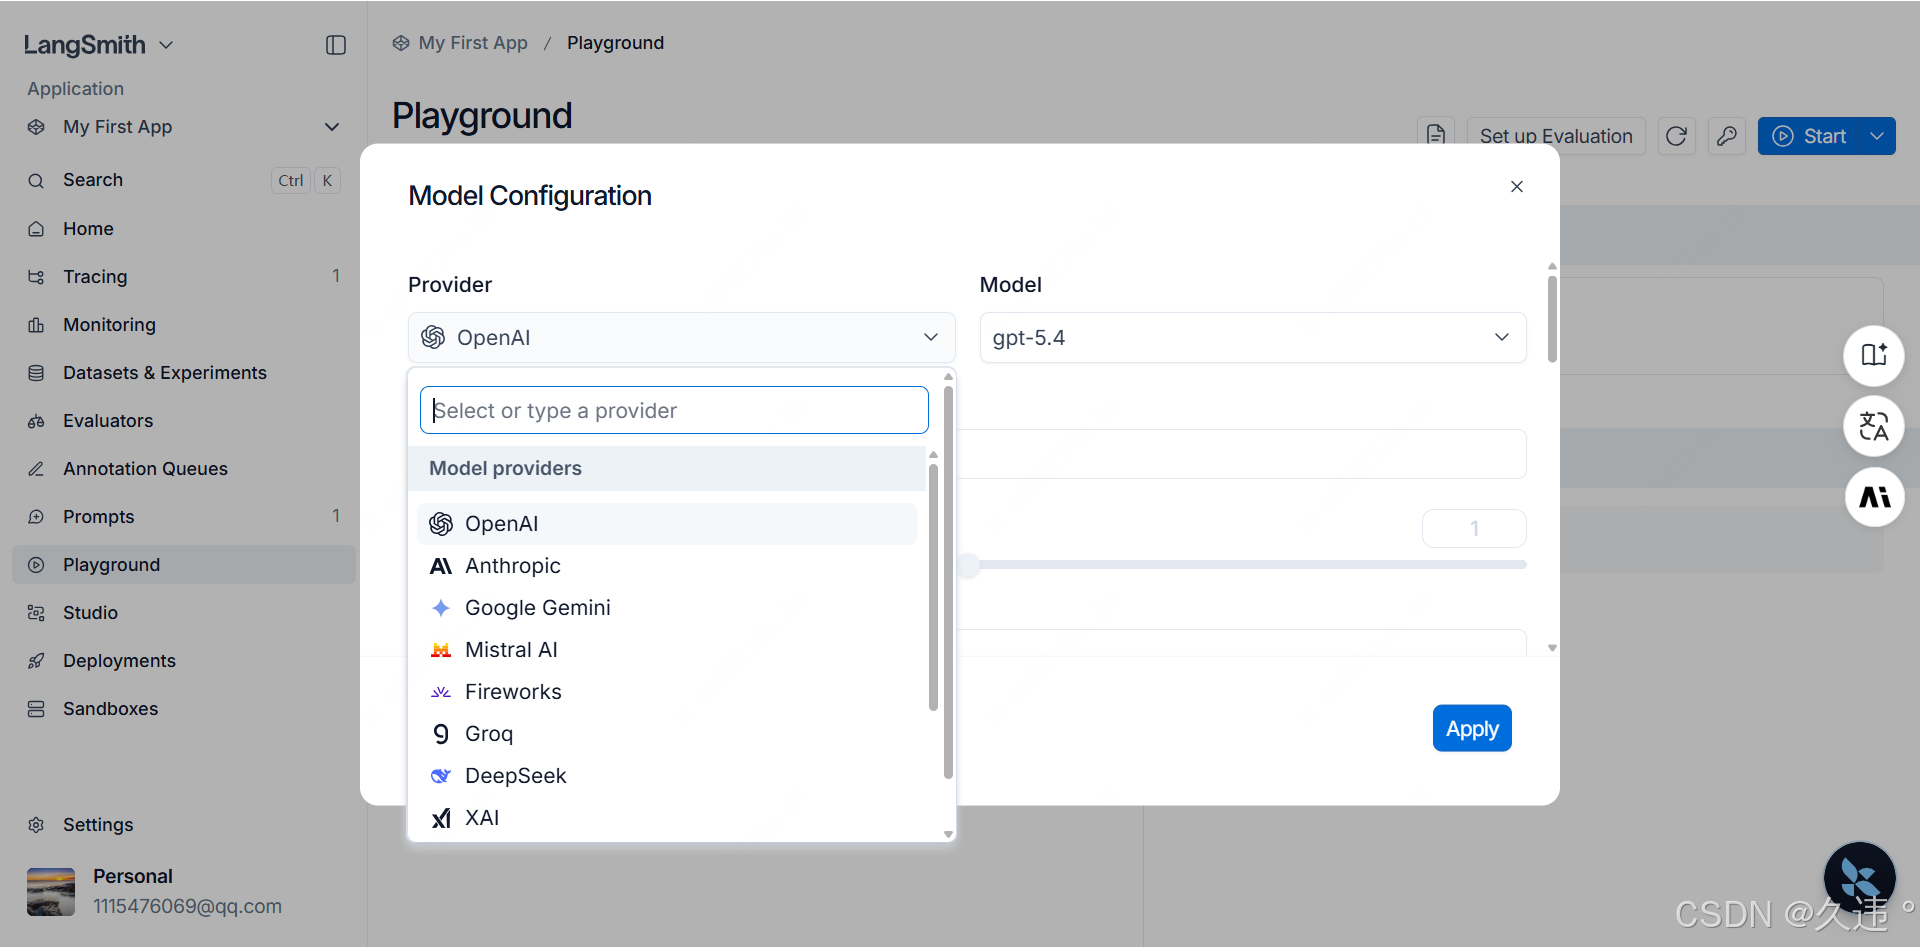Click the dark floating assistant bubble

[1860, 879]
